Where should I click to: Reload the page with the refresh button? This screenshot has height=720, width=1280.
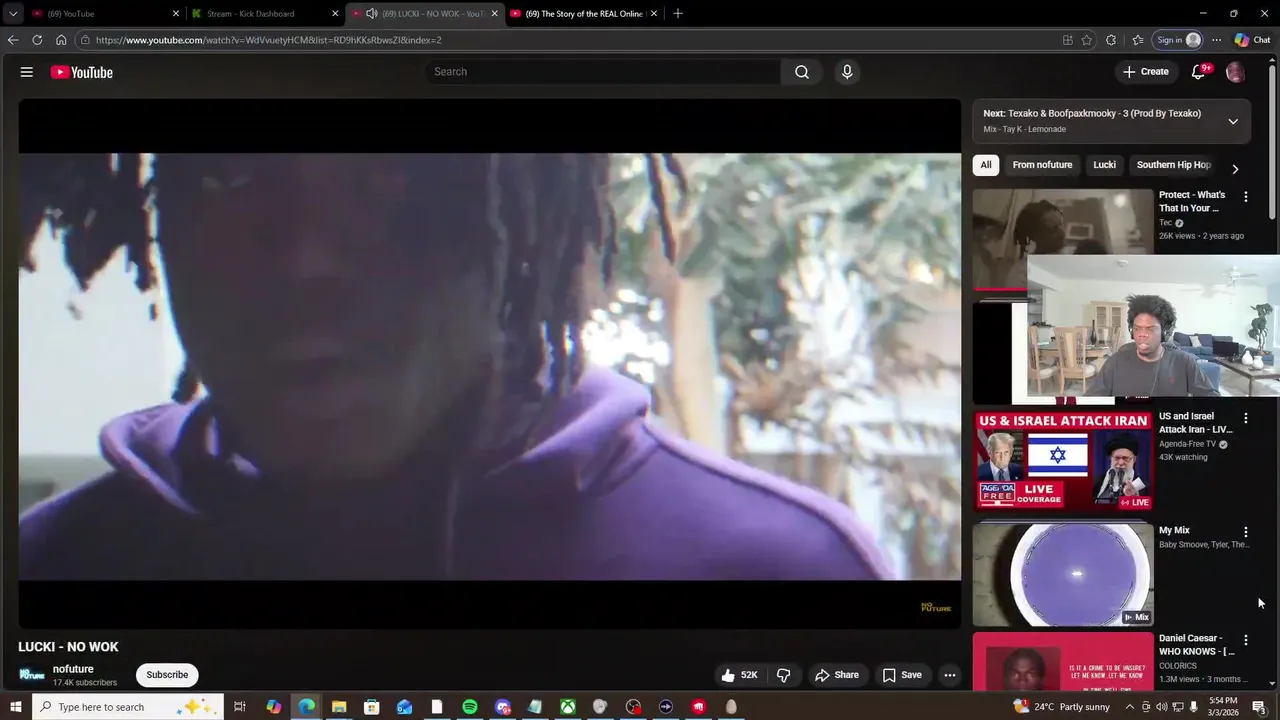point(37,40)
